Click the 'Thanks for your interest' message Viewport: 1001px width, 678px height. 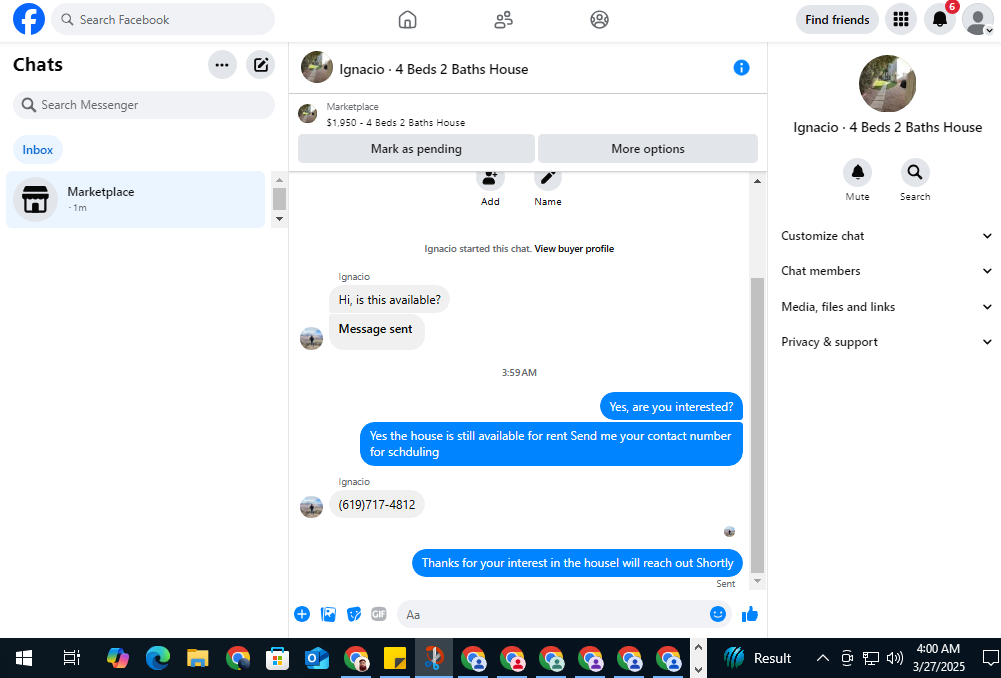577,562
